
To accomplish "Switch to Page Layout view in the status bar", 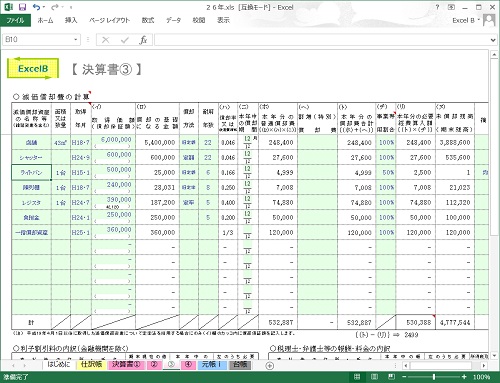I will click(374, 377).
